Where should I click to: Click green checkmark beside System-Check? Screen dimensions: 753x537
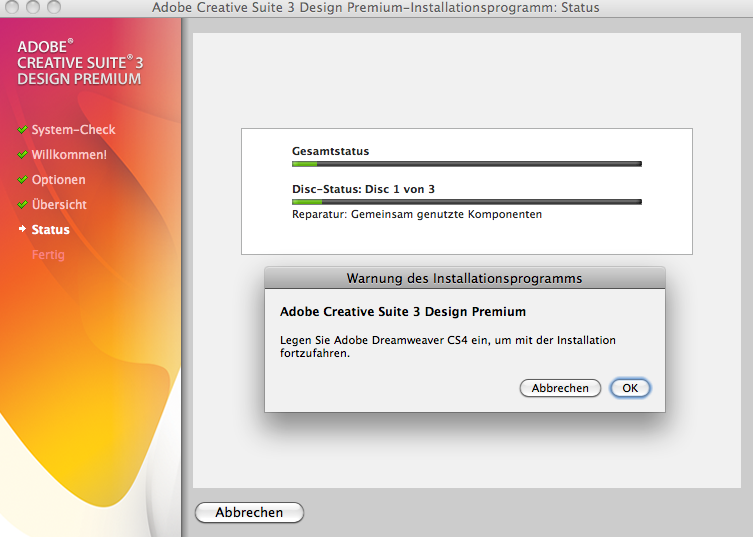click(x=22, y=130)
